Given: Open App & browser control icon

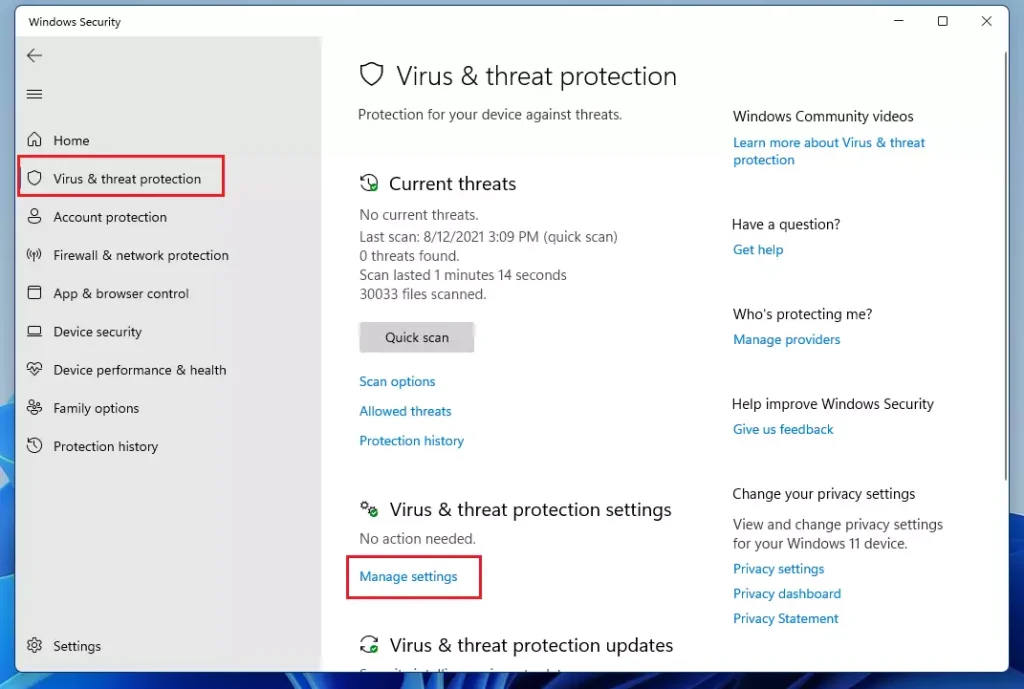Looking at the screenshot, I should [x=35, y=293].
